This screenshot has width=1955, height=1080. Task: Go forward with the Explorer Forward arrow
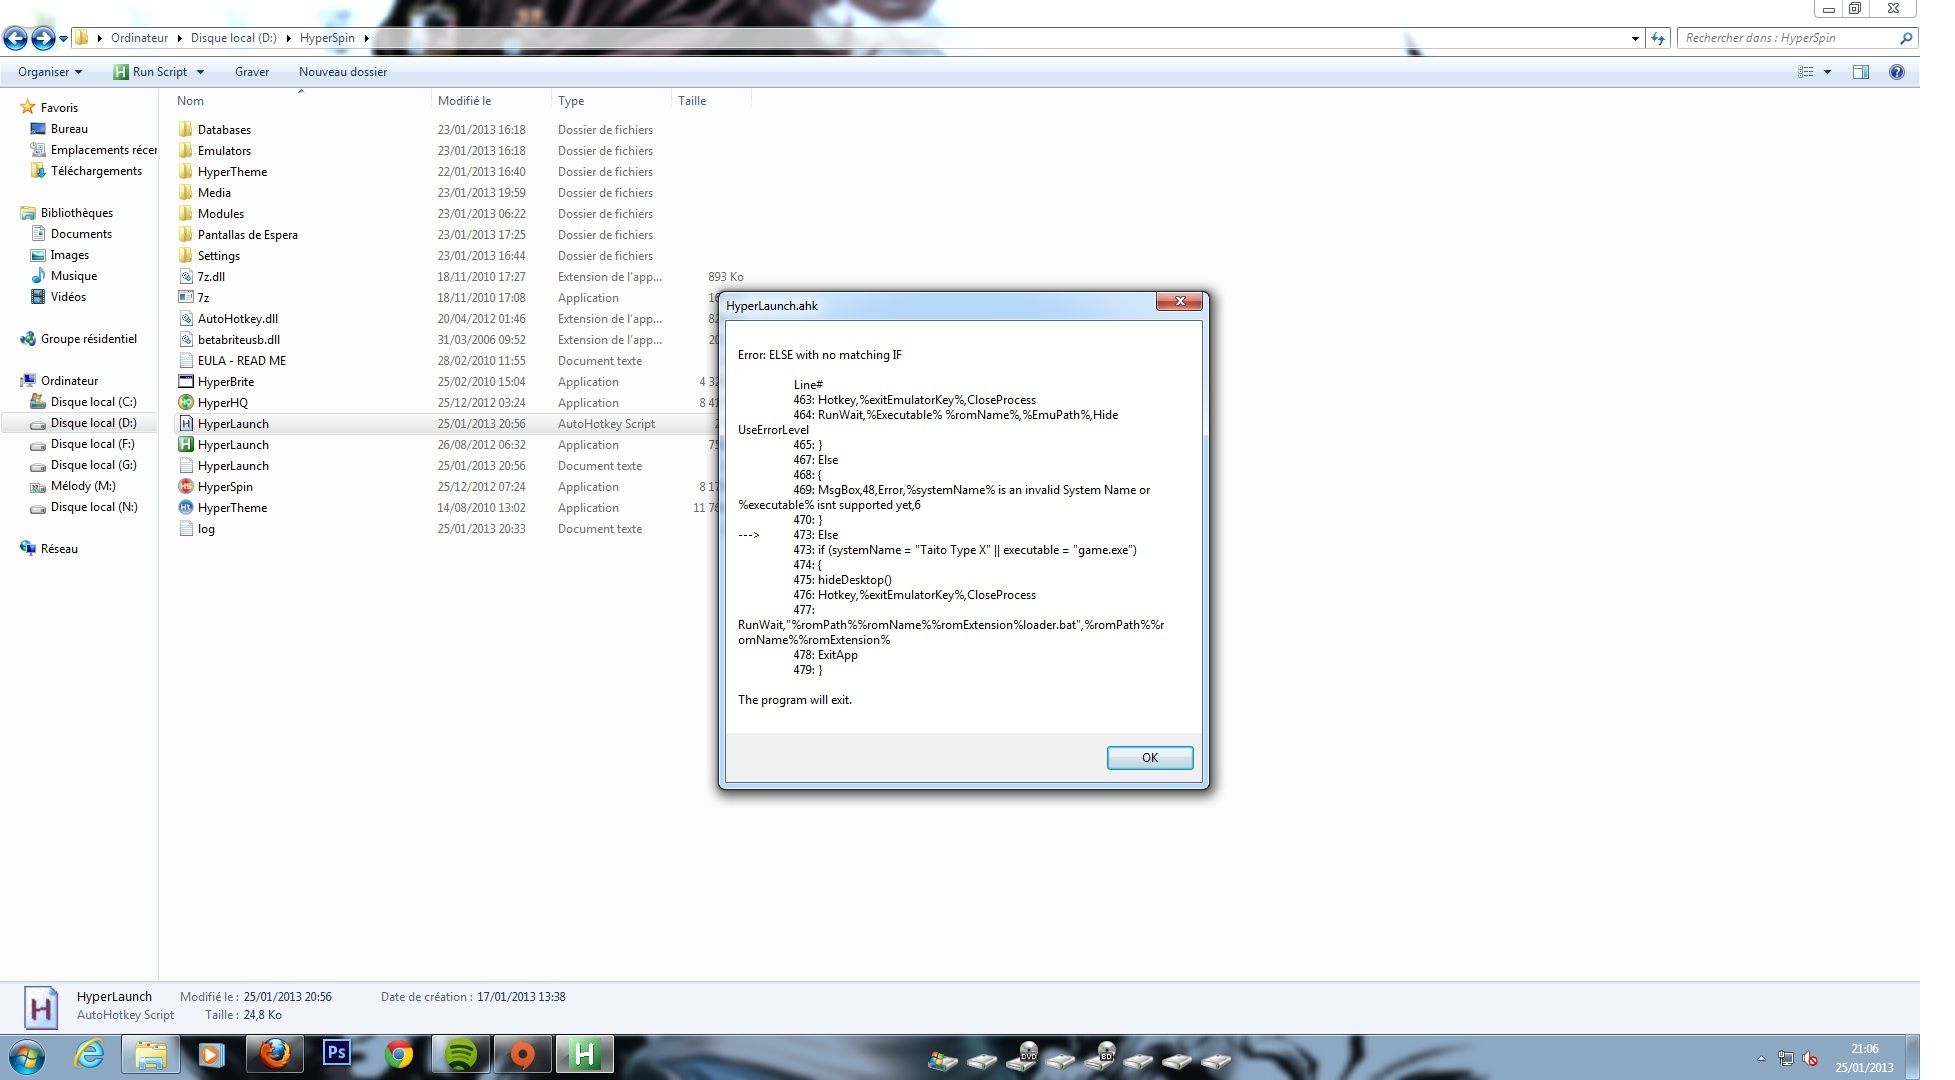43,38
